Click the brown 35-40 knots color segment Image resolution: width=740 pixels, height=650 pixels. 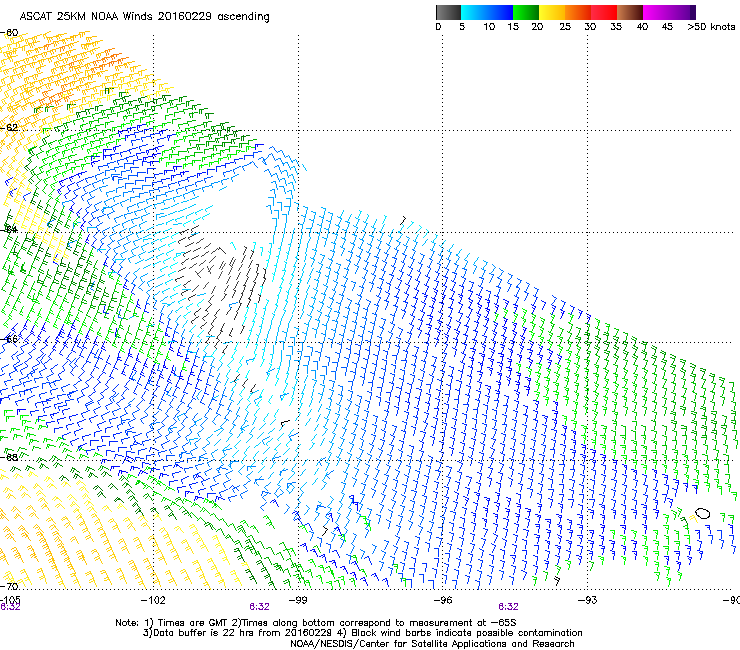[x=630, y=12]
